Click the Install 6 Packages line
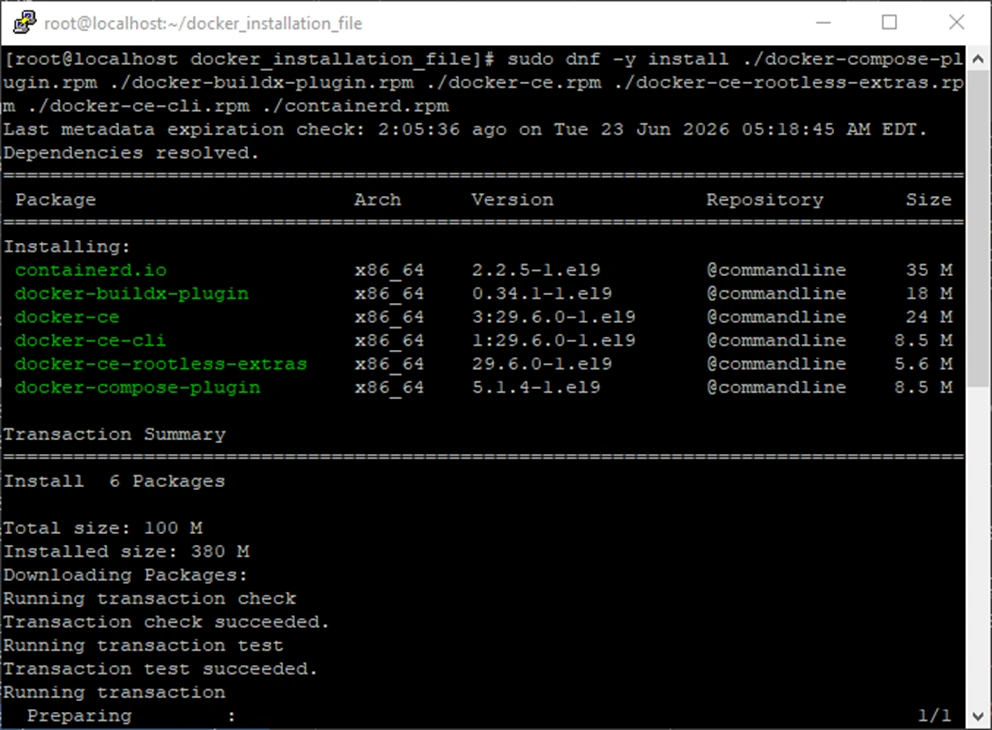 point(115,481)
